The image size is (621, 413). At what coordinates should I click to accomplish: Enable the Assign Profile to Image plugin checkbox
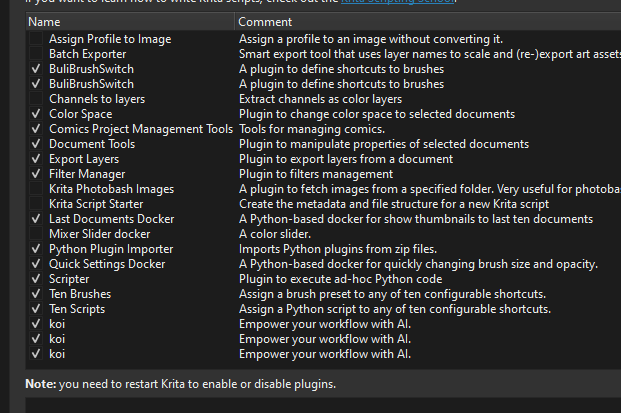pyautogui.click(x=36, y=39)
